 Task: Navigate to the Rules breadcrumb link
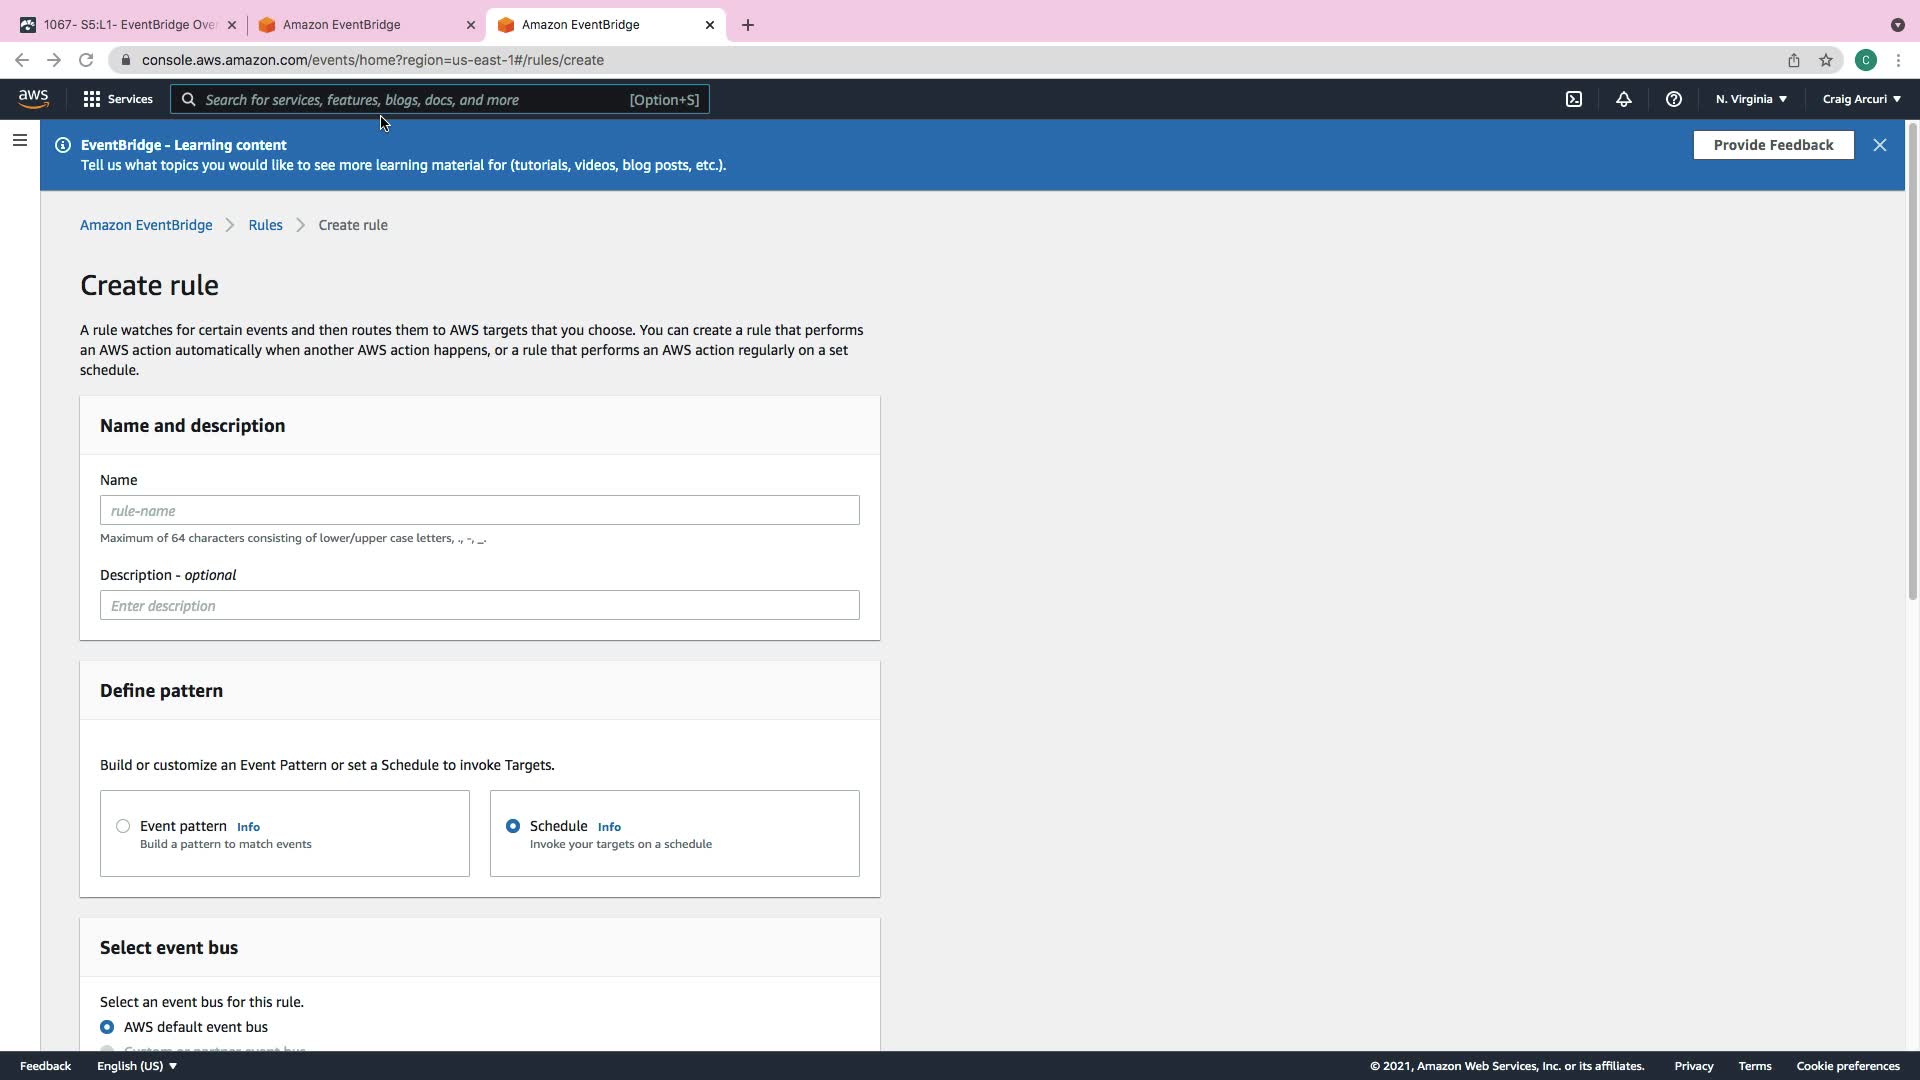pyautogui.click(x=265, y=225)
